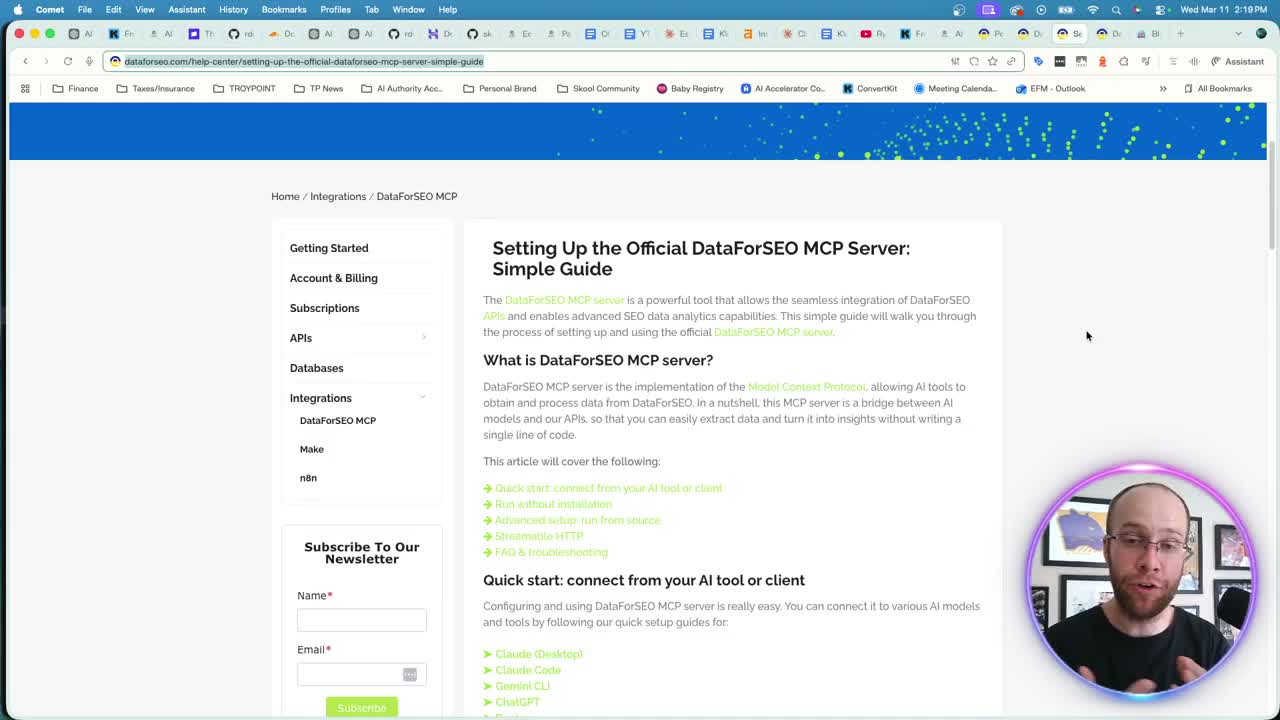Jump to Streamable HTTP section
The height and width of the screenshot is (720, 1280).
coord(539,536)
